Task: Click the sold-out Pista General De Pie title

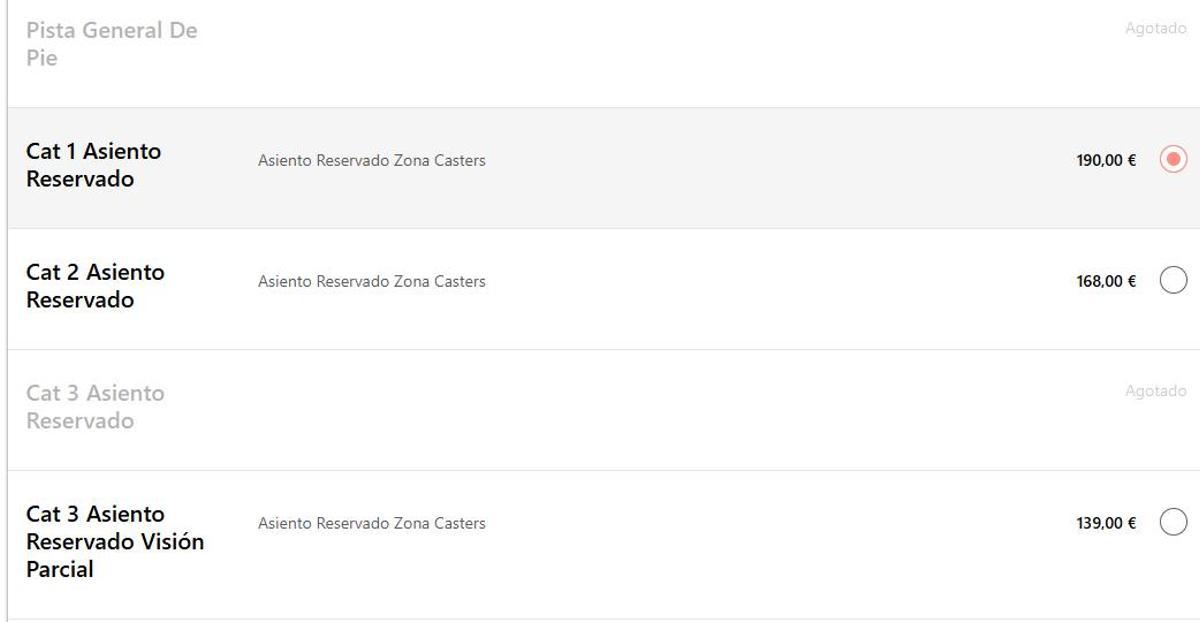Action: (x=112, y=44)
